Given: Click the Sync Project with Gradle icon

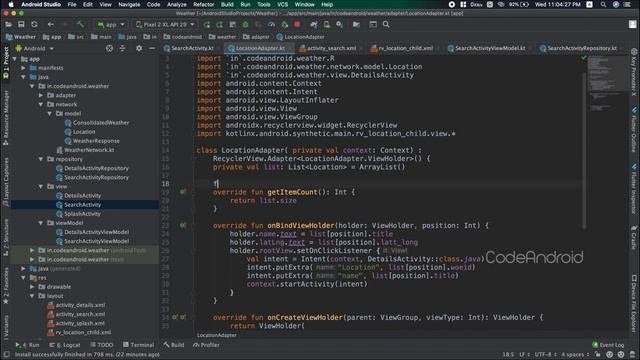Looking at the screenshot, I should 313,24.
